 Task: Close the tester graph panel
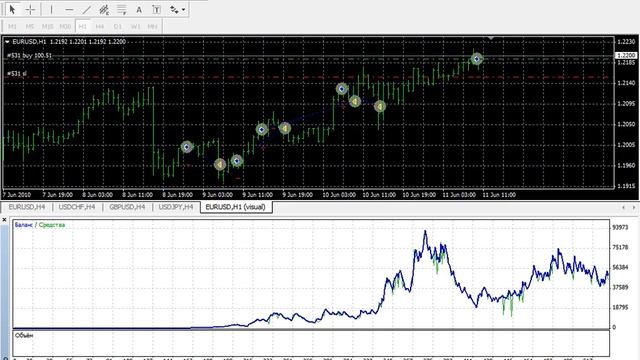4,220
